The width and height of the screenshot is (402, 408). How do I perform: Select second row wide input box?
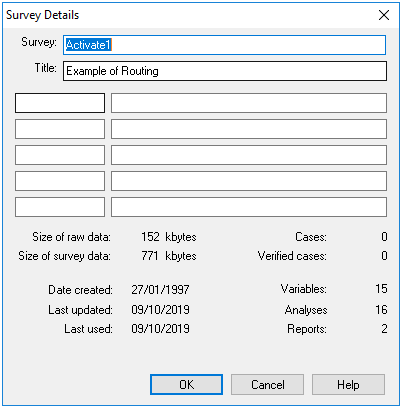tap(249, 129)
